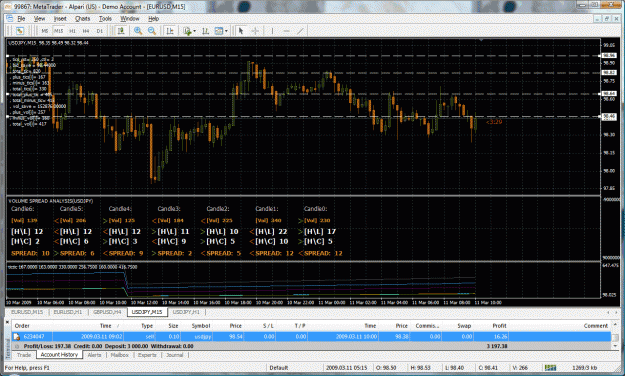
Task: Click the usdjpy symbol cell
Action: pos(202,337)
